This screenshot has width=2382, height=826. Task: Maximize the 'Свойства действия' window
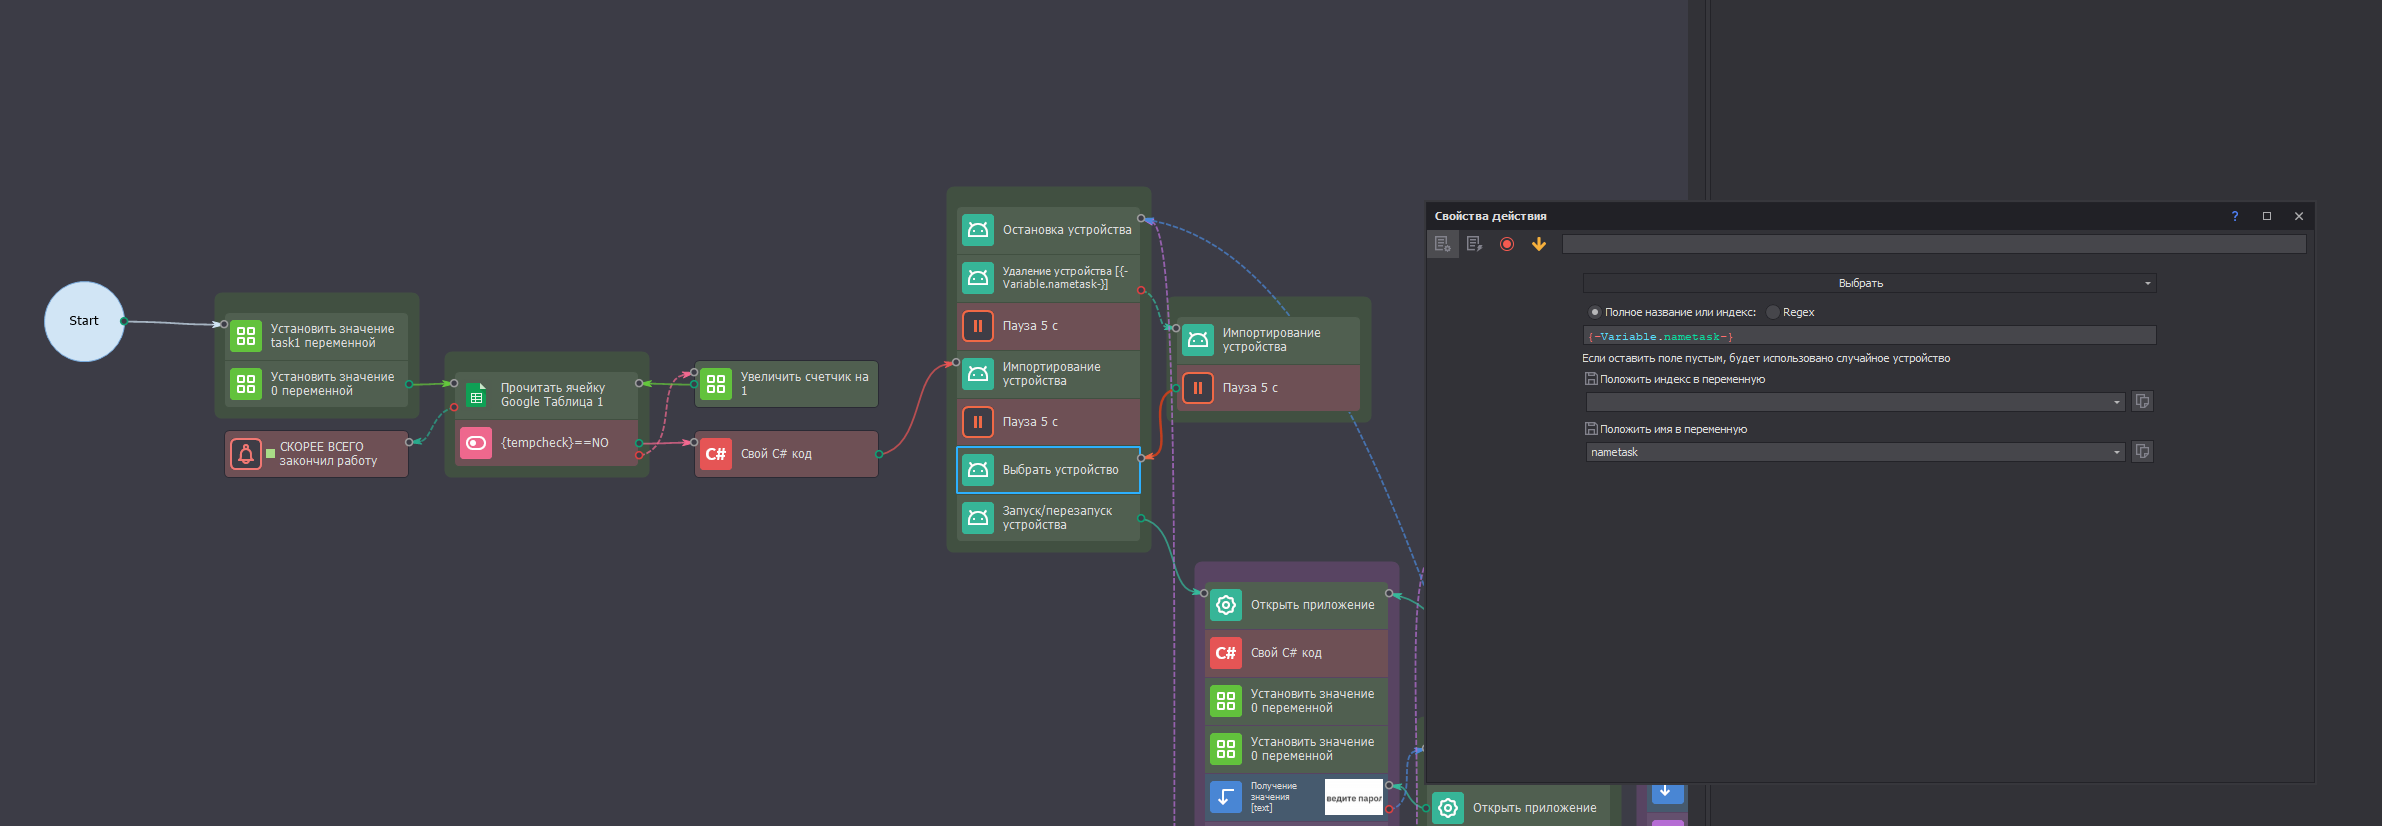tap(2267, 216)
